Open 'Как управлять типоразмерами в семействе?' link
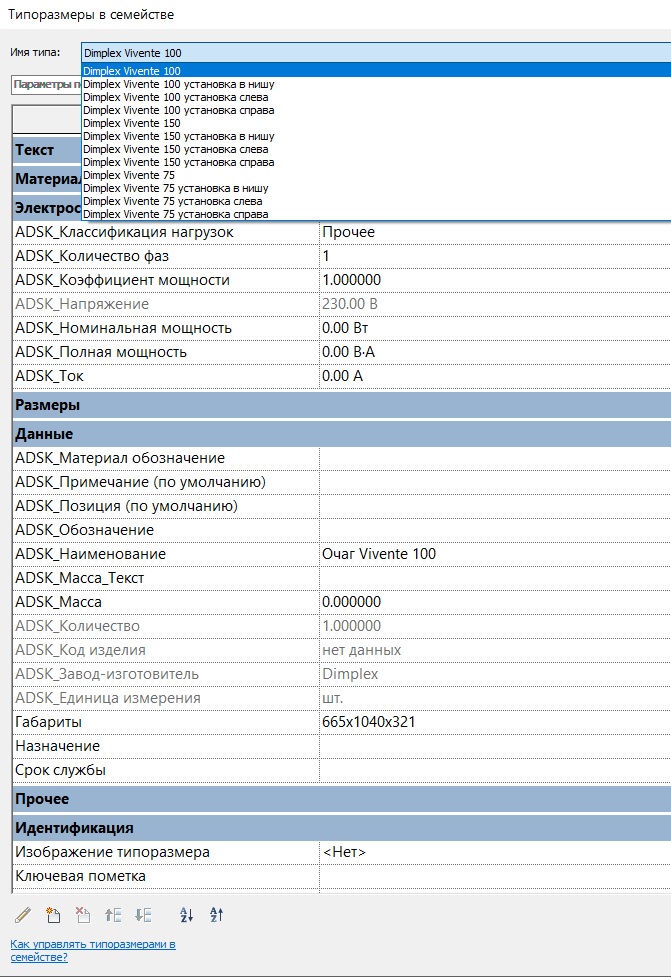The width and height of the screenshot is (671, 977). (x=93, y=951)
